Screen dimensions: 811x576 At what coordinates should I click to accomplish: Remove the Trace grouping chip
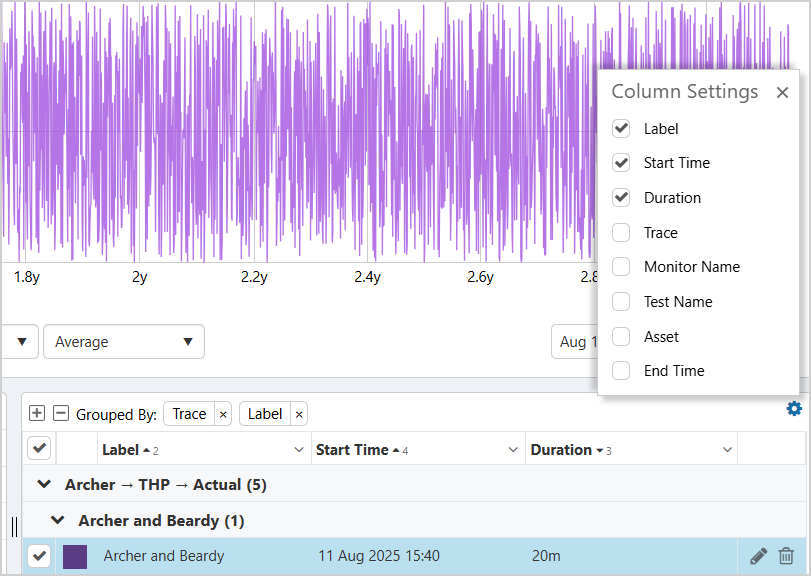click(x=223, y=414)
